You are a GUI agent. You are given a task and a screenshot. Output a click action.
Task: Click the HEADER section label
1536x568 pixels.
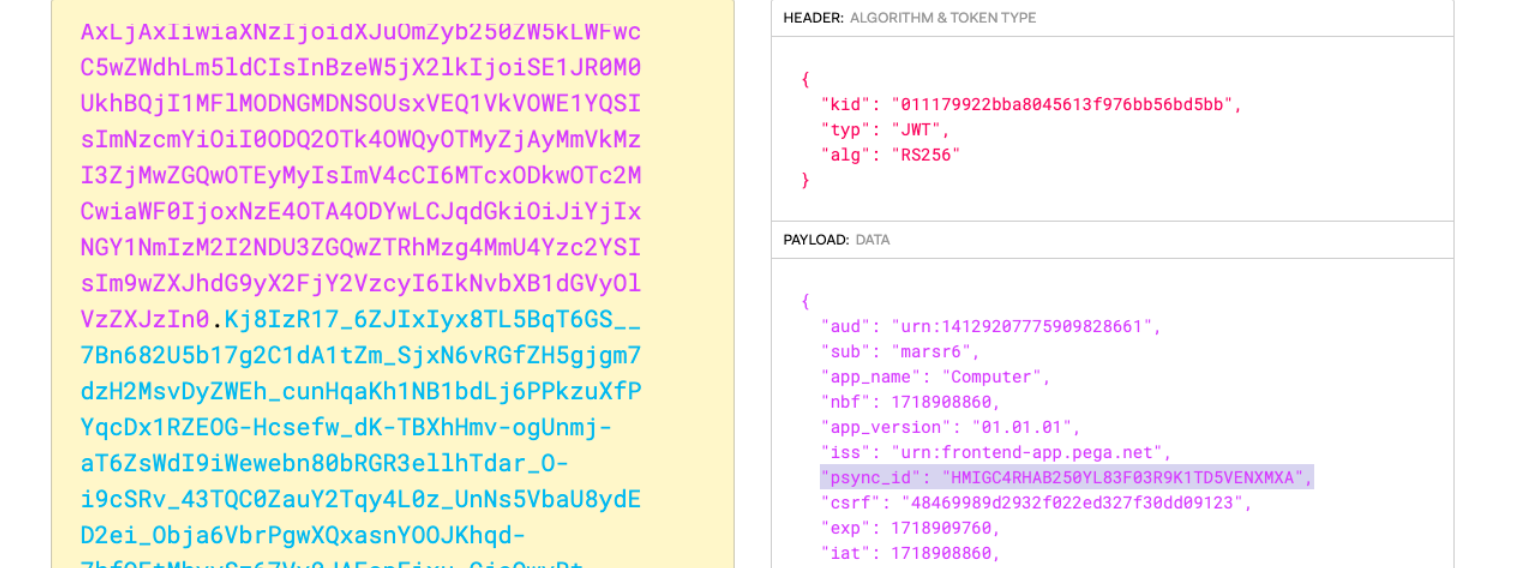(812, 18)
